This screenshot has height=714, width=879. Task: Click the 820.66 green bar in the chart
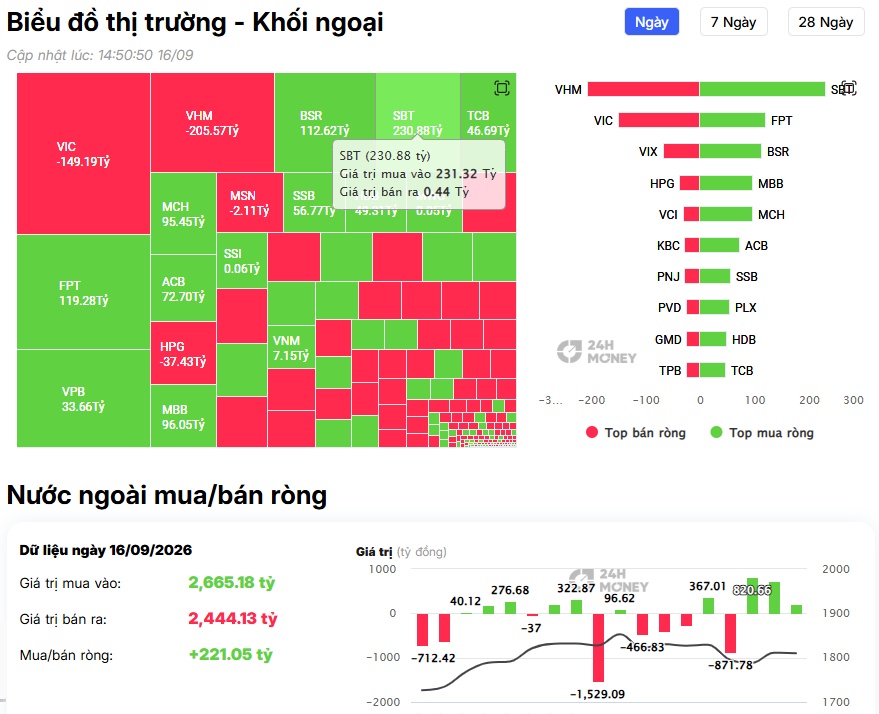(x=752, y=596)
